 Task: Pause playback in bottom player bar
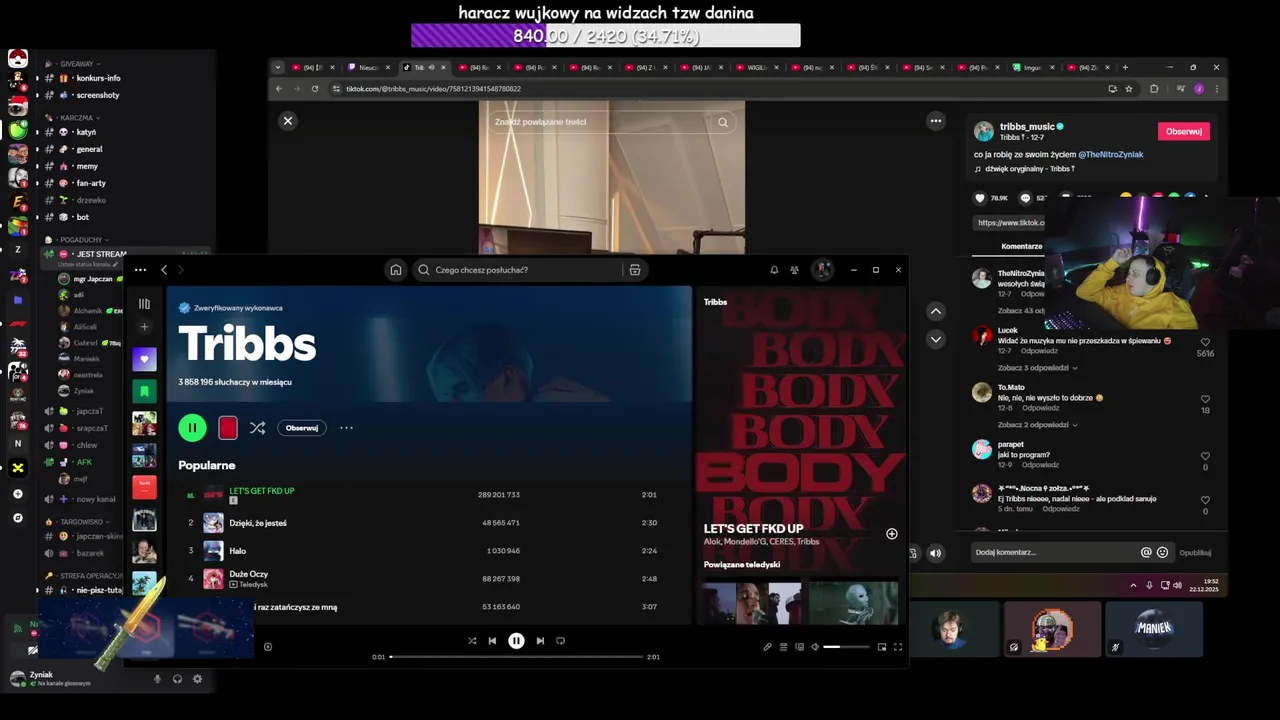pyautogui.click(x=516, y=641)
